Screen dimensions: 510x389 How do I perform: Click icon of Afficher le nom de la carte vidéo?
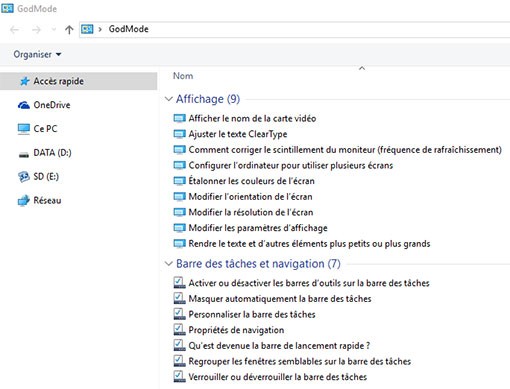tap(180, 118)
